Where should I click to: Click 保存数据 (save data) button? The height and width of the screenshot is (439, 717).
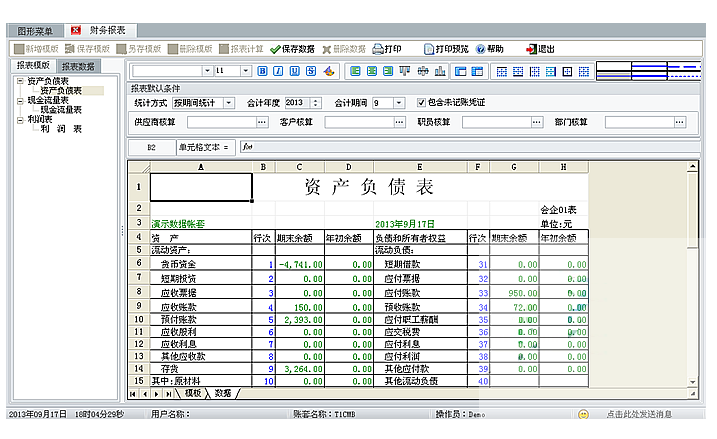293,49
